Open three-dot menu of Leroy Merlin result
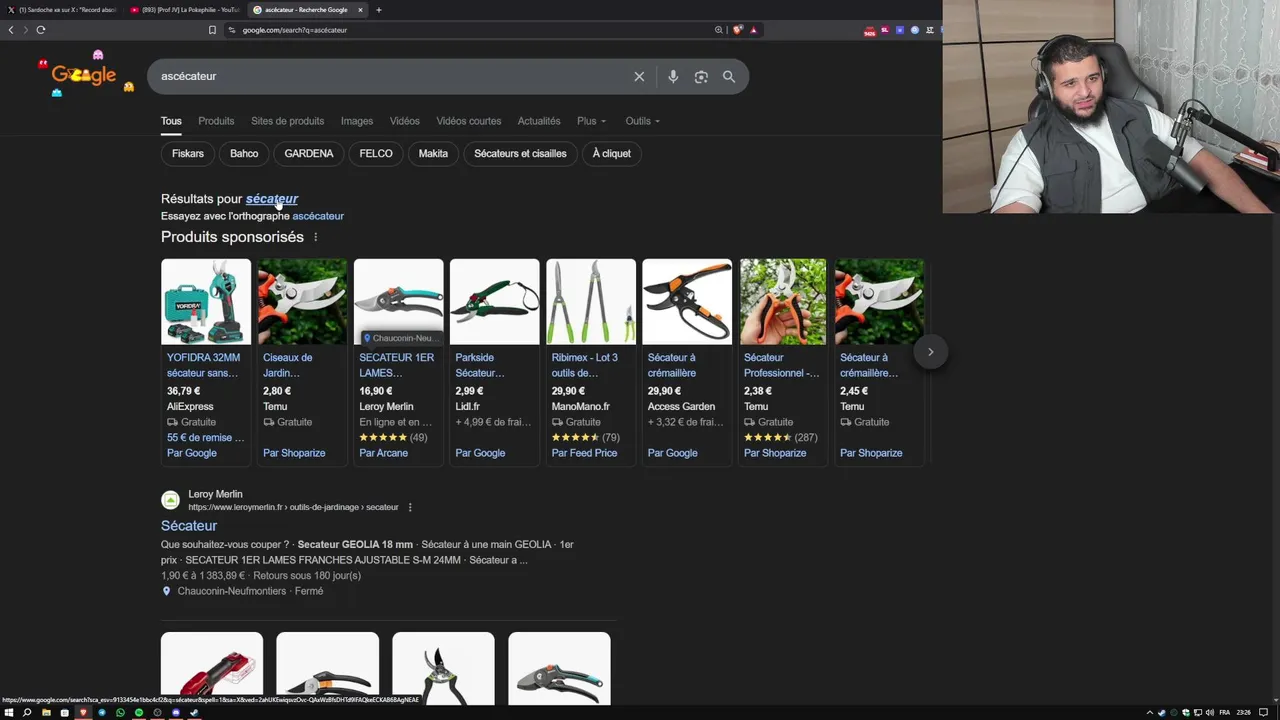This screenshot has width=1280, height=720. 410,507
